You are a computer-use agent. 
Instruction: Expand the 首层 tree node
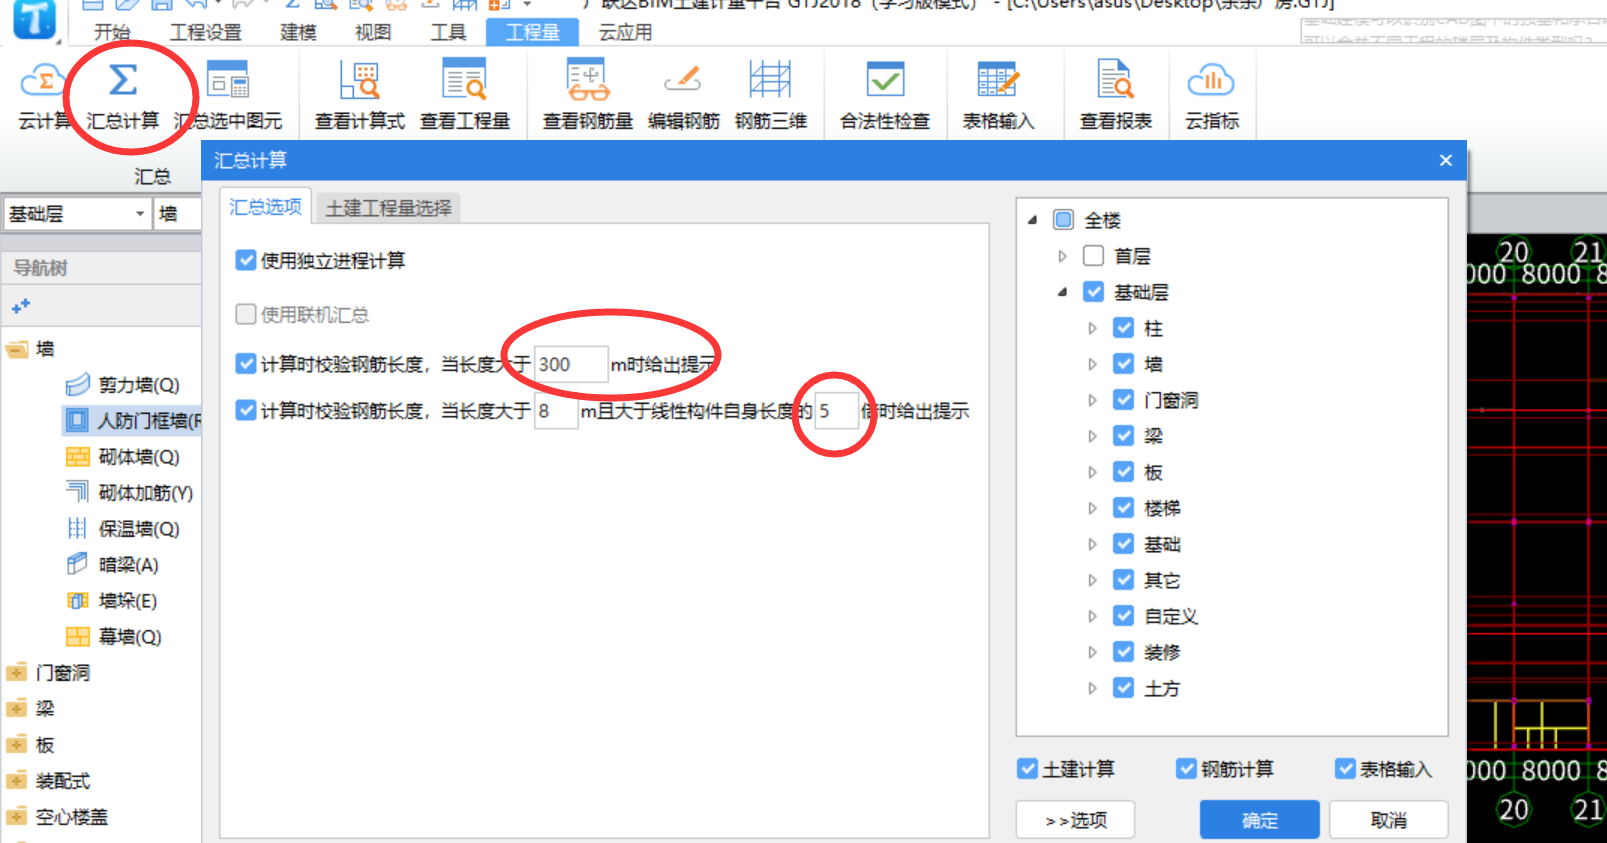point(1063,256)
